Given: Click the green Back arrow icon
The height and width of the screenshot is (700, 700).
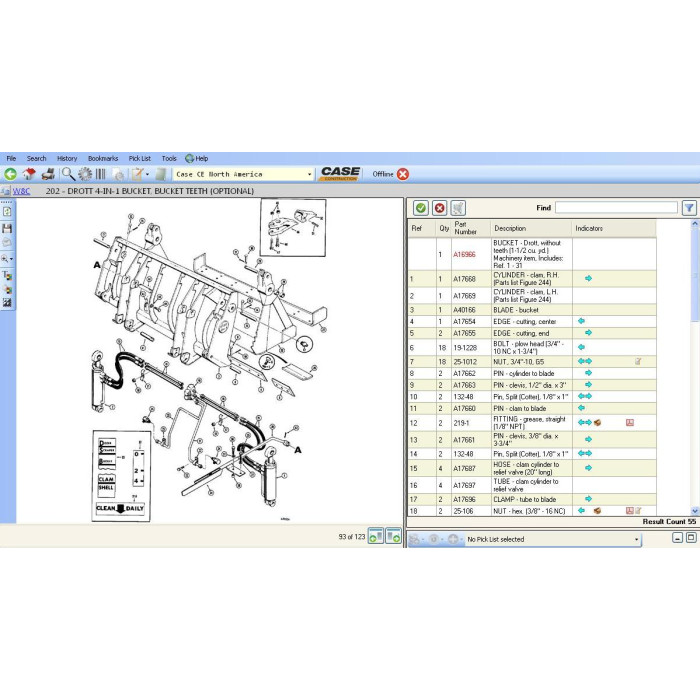Looking at the screenshot, I should point(10,174).
